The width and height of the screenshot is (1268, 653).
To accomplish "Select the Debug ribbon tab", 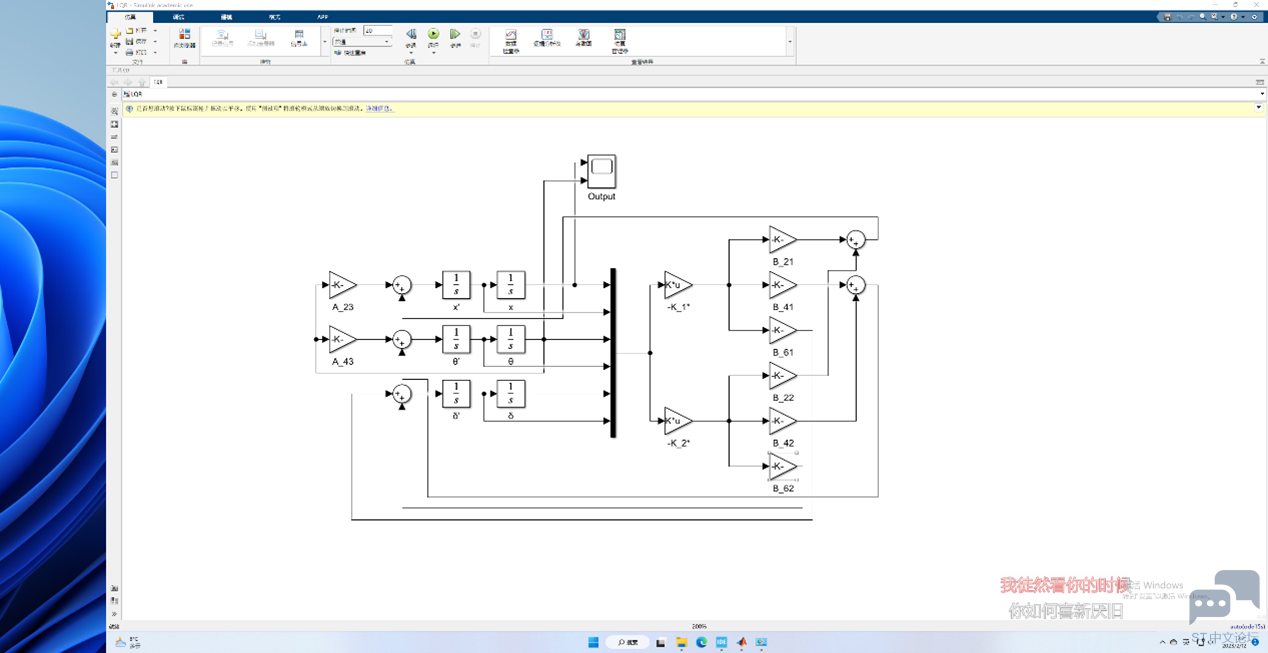I will [x=178, y=17].
